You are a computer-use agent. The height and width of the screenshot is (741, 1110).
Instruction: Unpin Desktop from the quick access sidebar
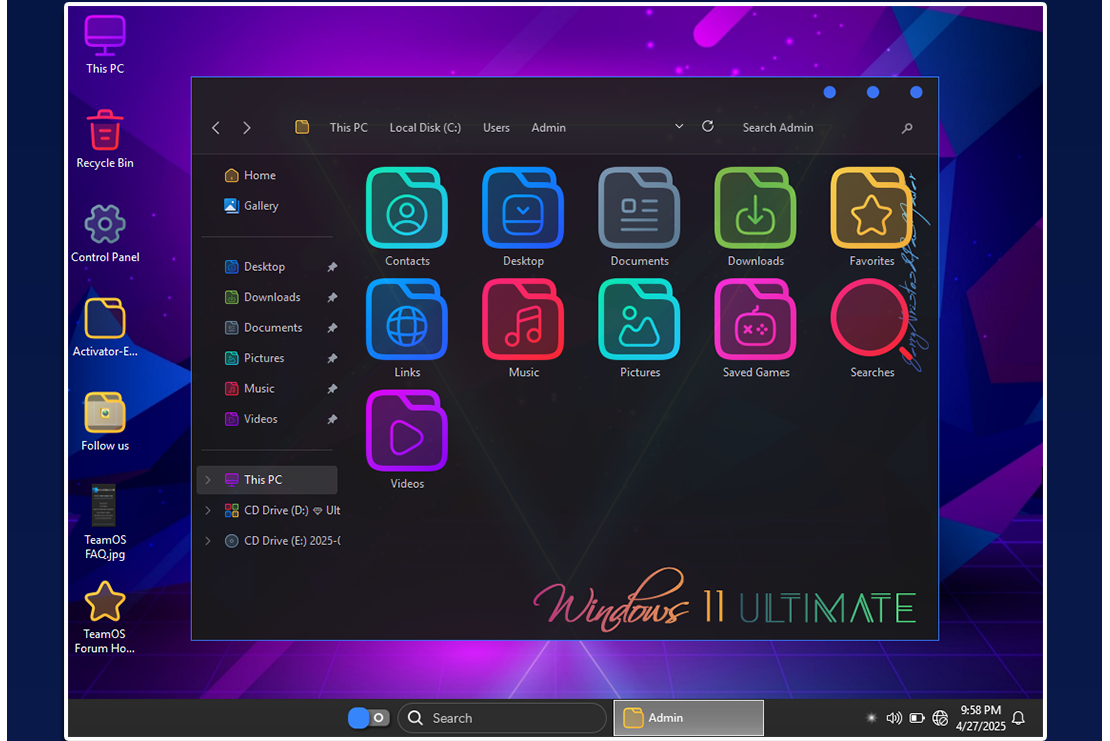(332, 267)
